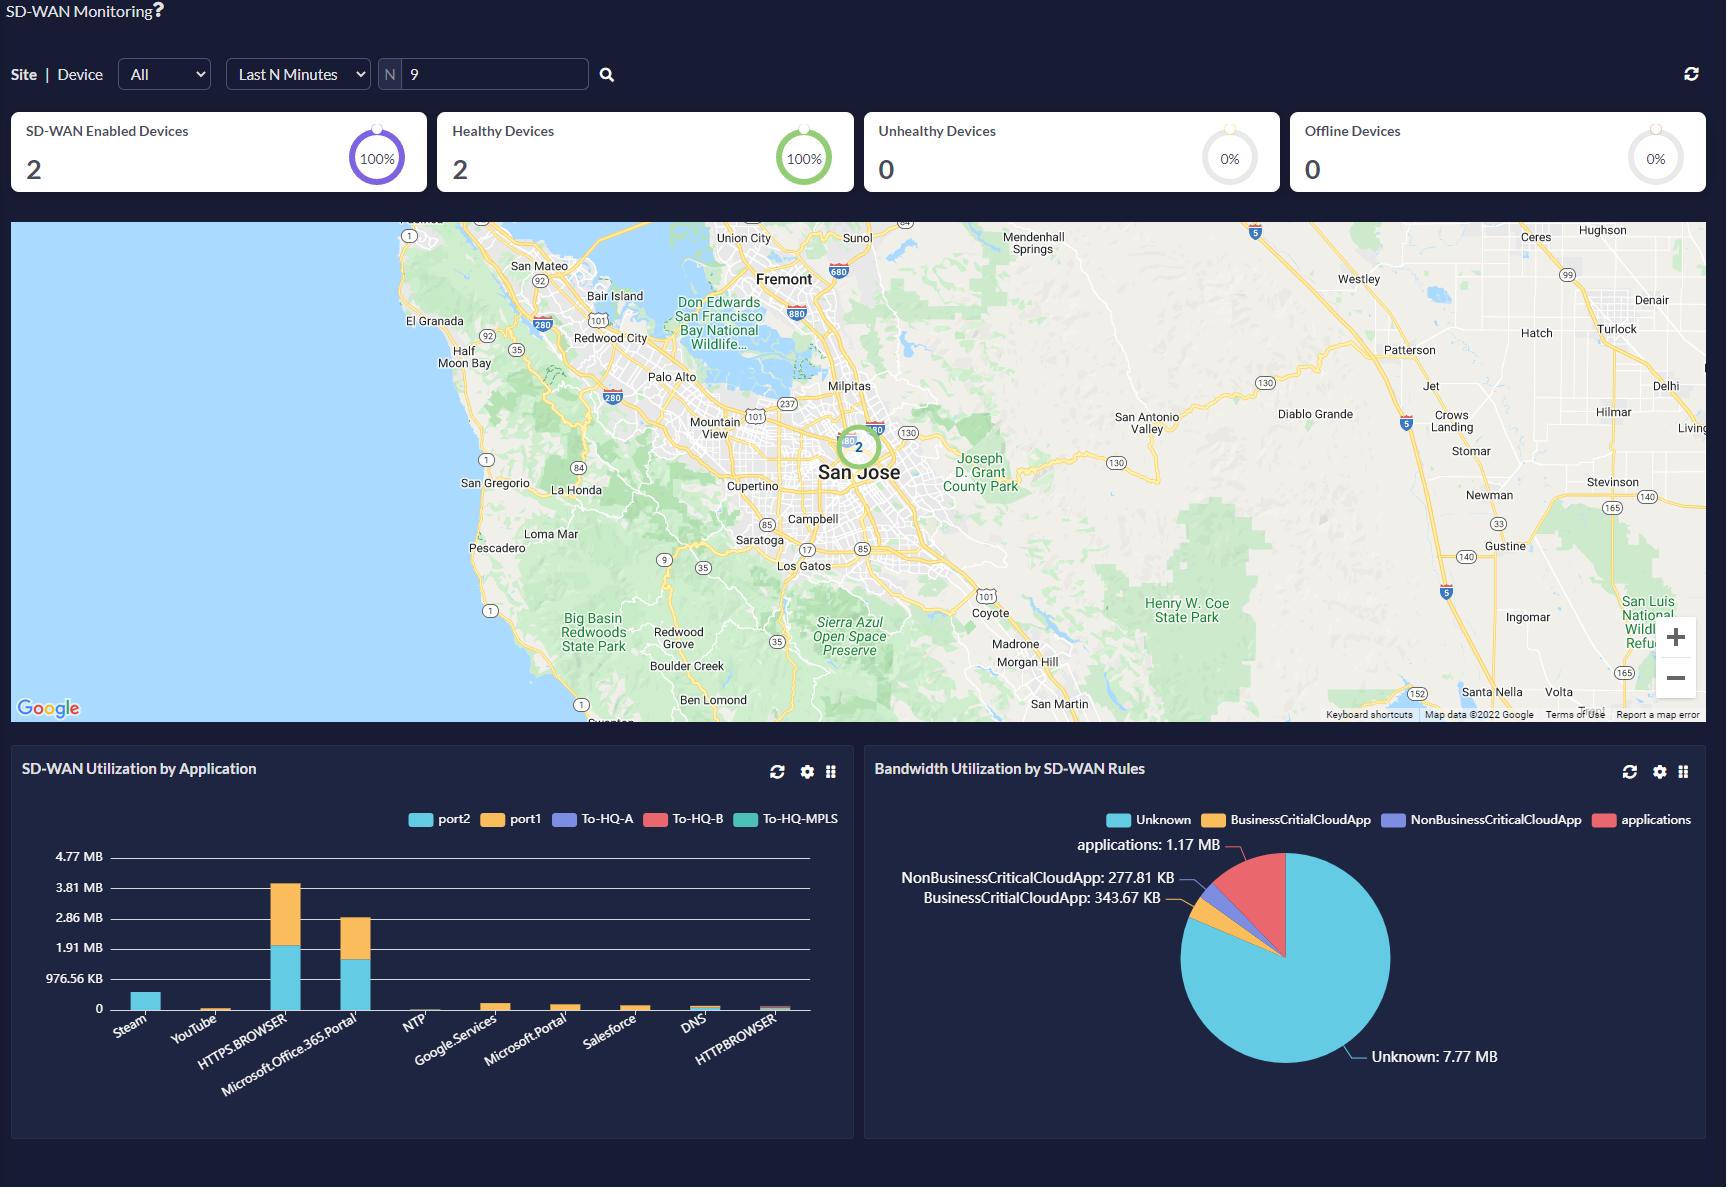
Task: Click the Healthy Devices 100% ring
Action: pos(804,158)
